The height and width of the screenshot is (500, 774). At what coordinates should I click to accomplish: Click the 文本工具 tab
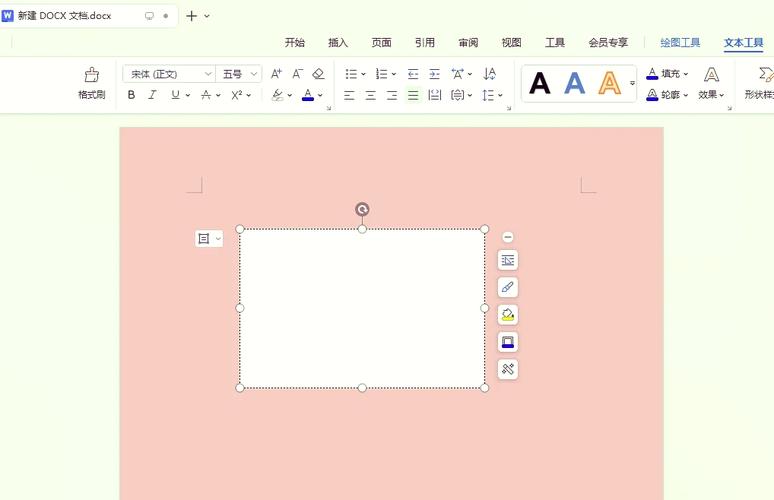[743, 43]
